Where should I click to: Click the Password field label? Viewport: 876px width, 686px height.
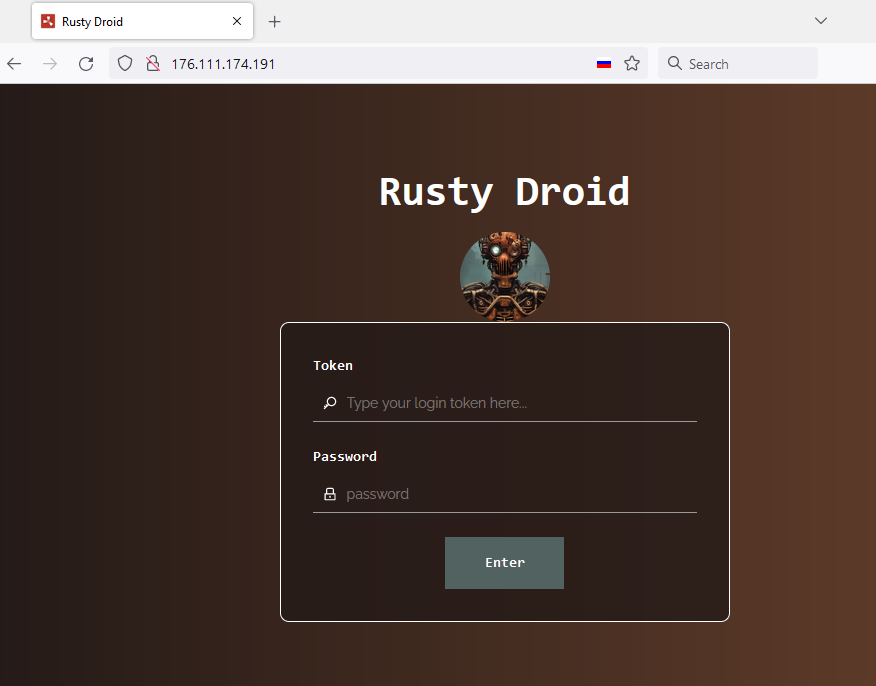[x=345, y=456]
